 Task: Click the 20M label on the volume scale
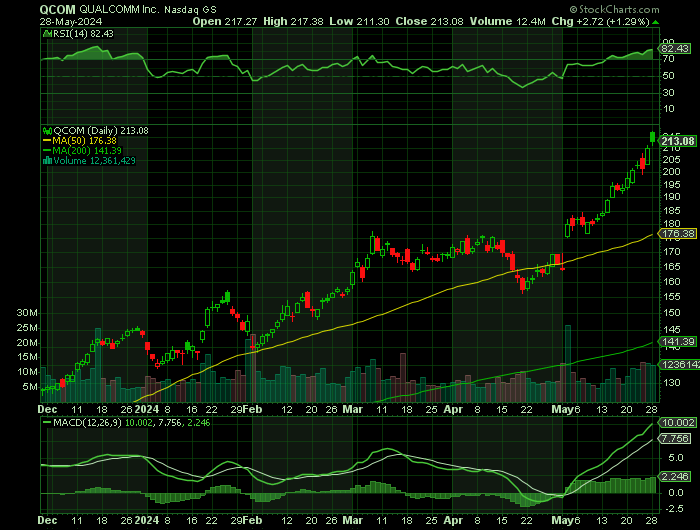tap(27, 343)
